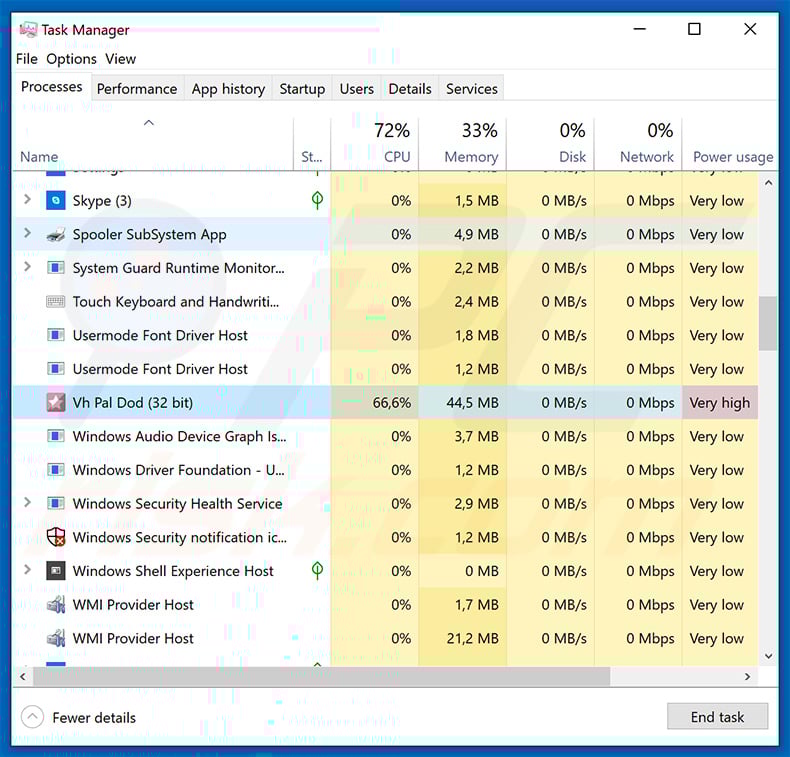Click the horizontal scrollbar left arrow
The height and width of the screenshot is (757, 790).
tap(23, 676)
